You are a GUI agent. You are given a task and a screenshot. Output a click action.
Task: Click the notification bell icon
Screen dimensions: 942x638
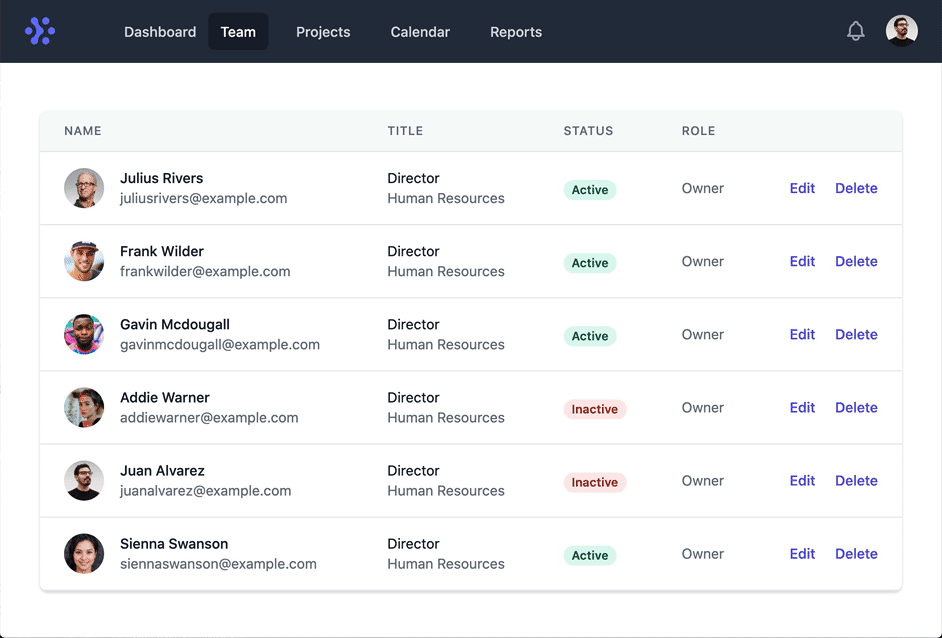pyautogui.click(x=855, y=32)
